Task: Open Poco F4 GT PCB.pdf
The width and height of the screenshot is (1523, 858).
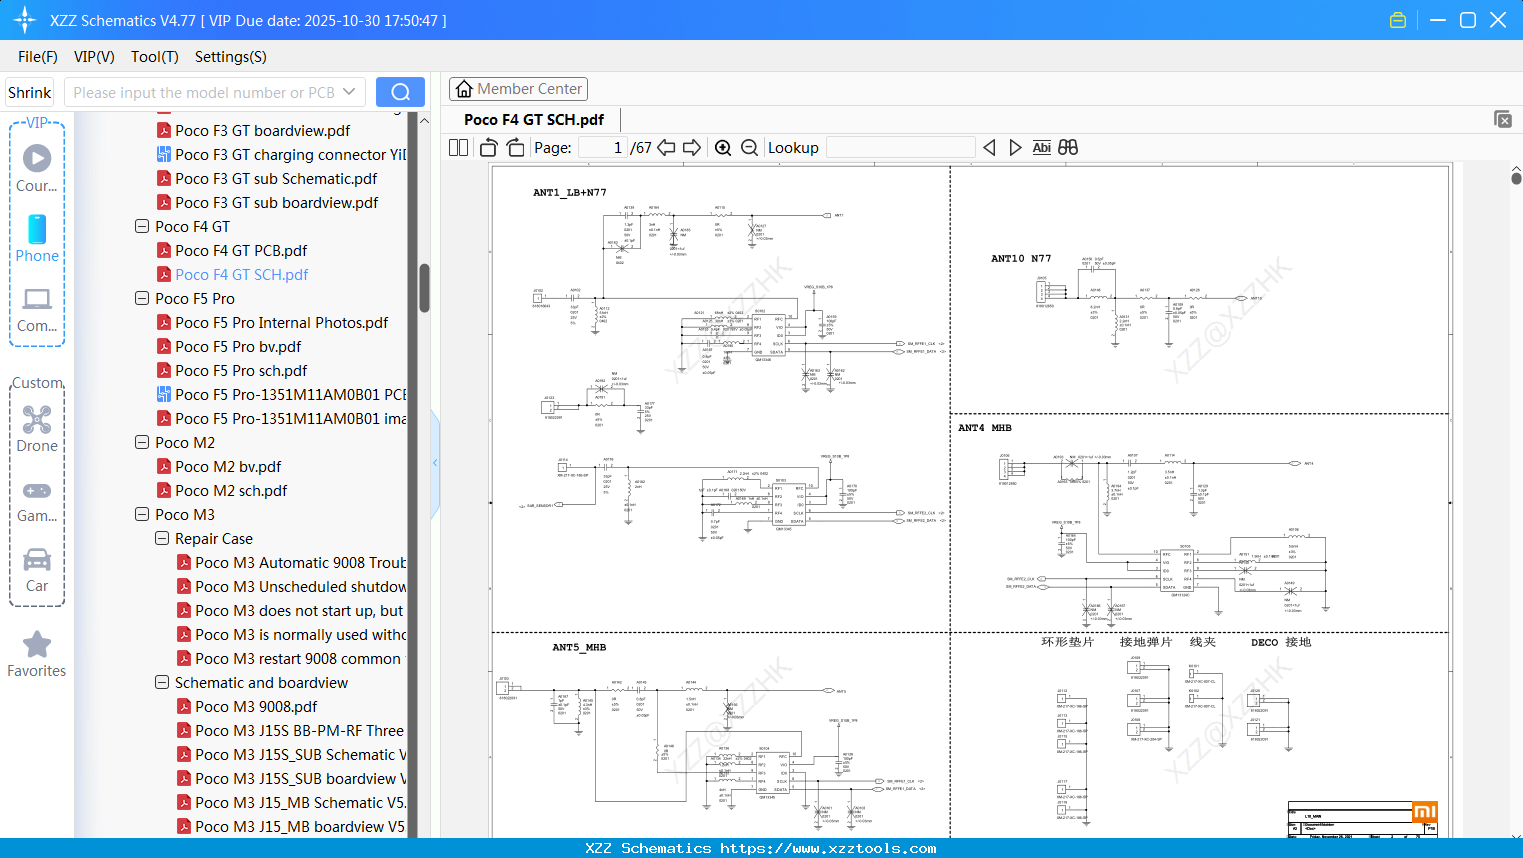Action: (x=241, y=251)
